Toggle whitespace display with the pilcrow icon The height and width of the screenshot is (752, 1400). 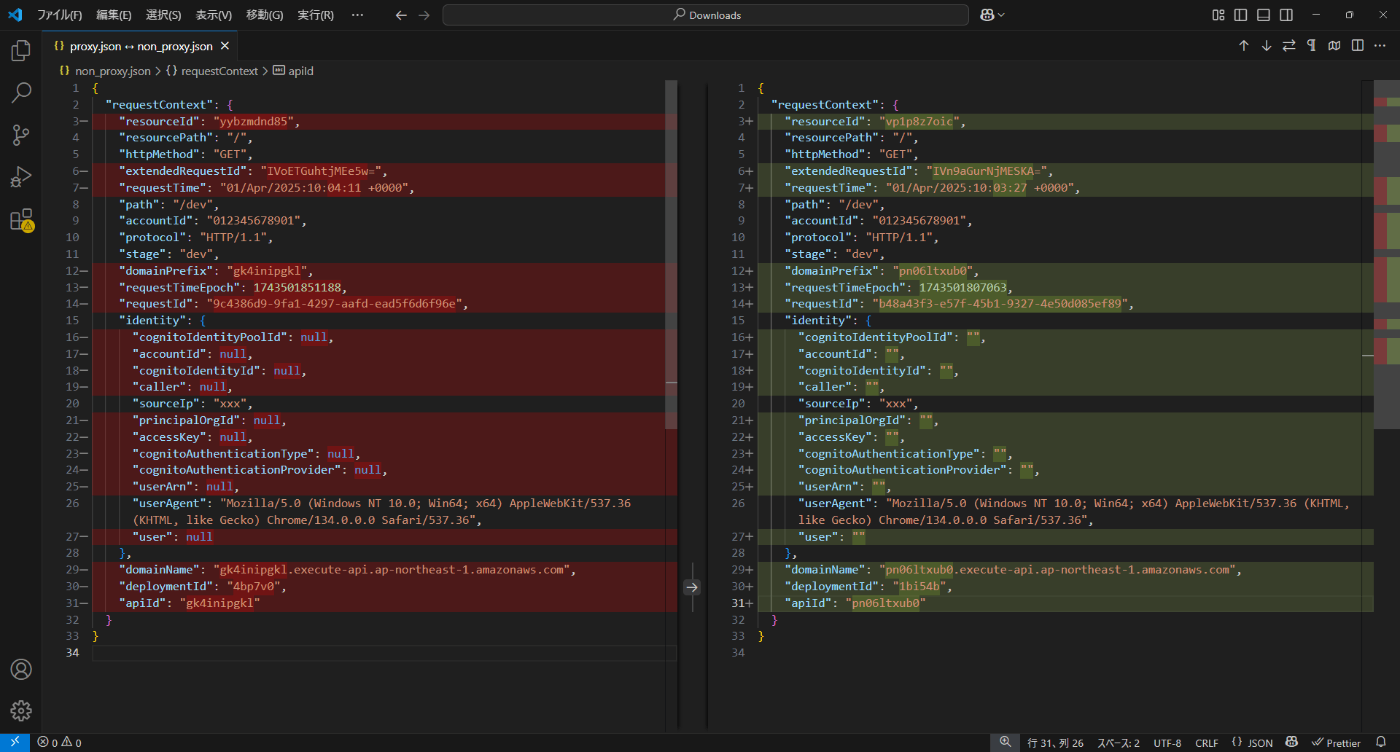[x=1311, y=46]
